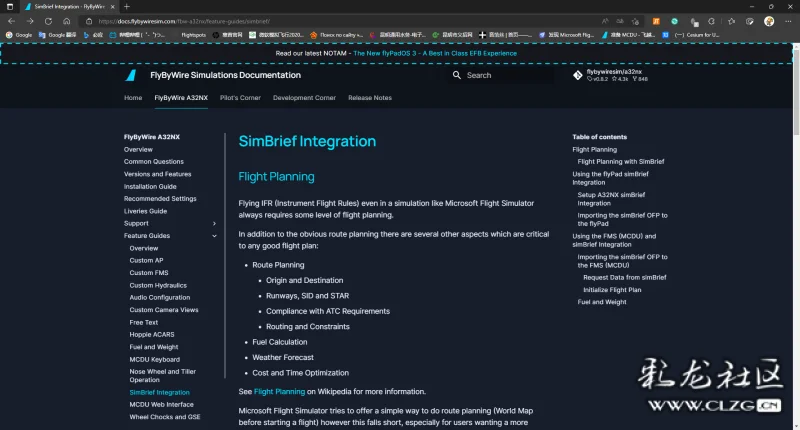Jump to Request Data from simBrief in contents
The image size is (800, 430).
[625, 277]
